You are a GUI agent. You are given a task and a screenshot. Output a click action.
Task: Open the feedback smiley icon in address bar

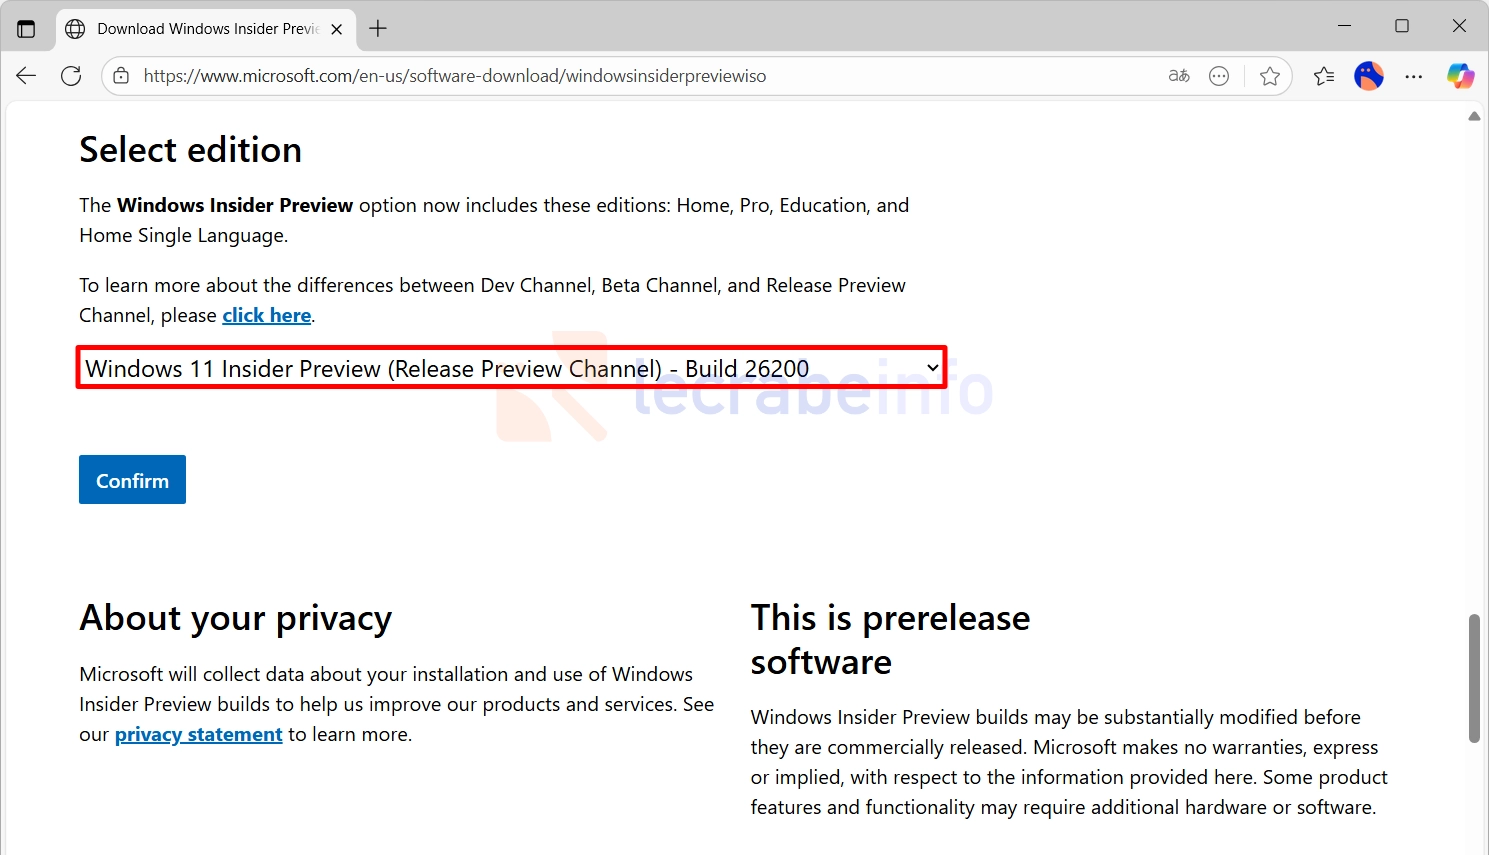1219,76
